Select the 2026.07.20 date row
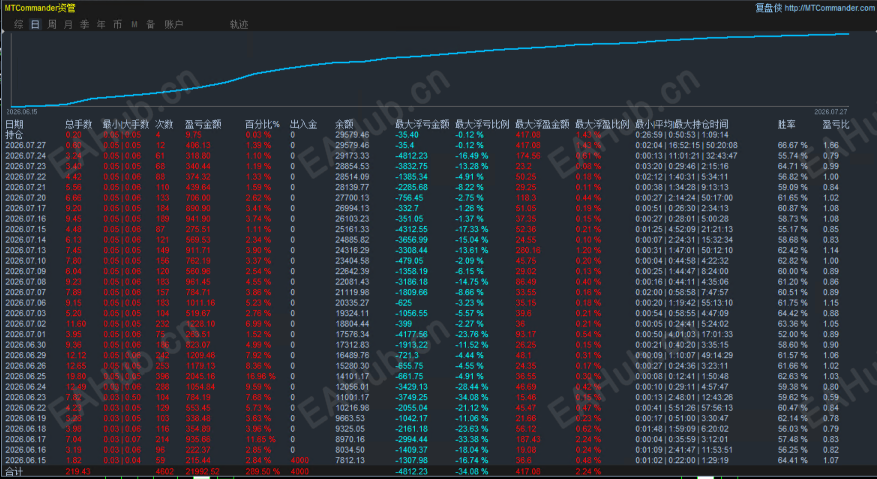The image size is (877, 479). (x=26, y=198)
